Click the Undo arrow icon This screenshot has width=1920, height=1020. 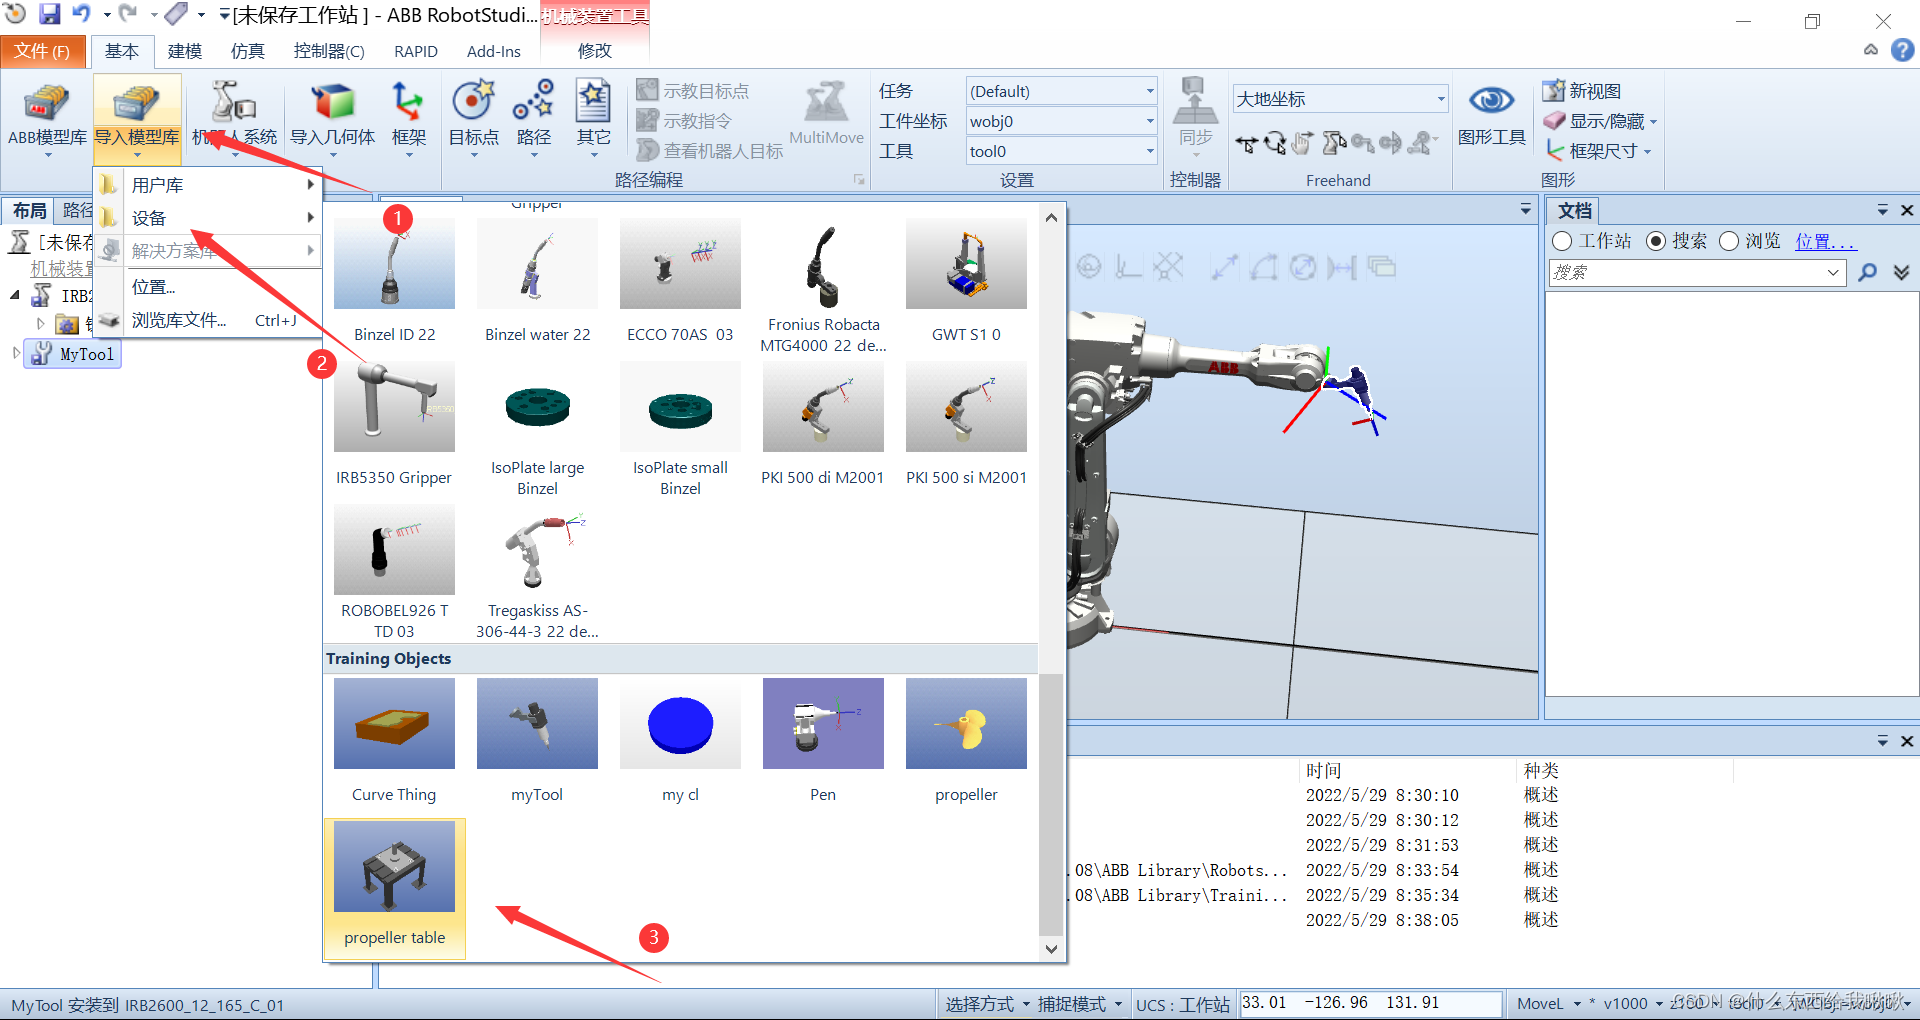tap(81, 14)
